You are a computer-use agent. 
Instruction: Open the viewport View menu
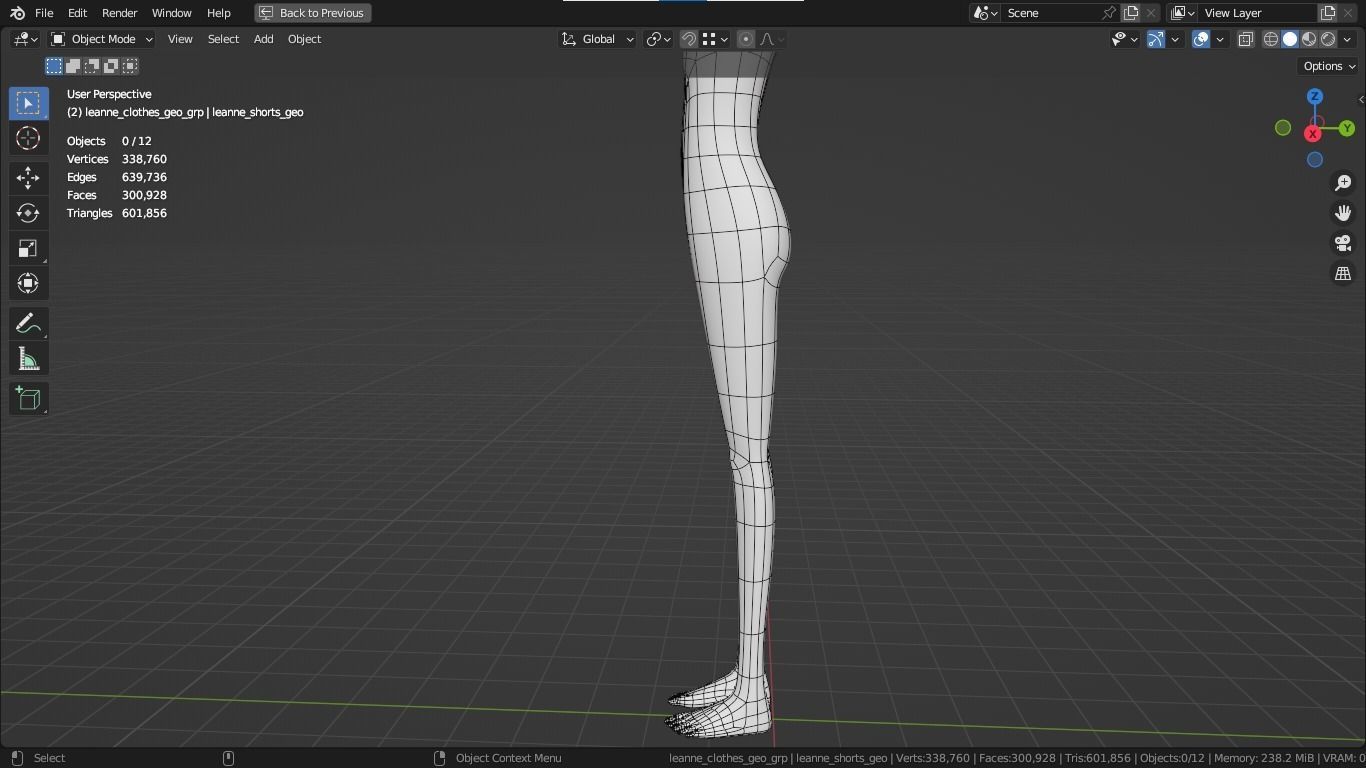180,39
